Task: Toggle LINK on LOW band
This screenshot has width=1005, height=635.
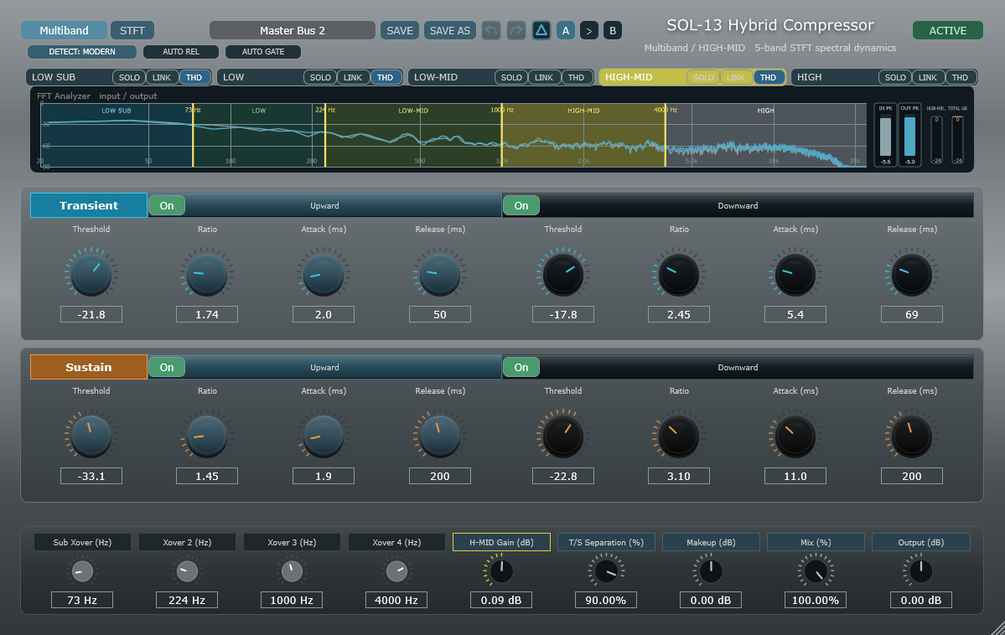Action: [x=353, y=78]
